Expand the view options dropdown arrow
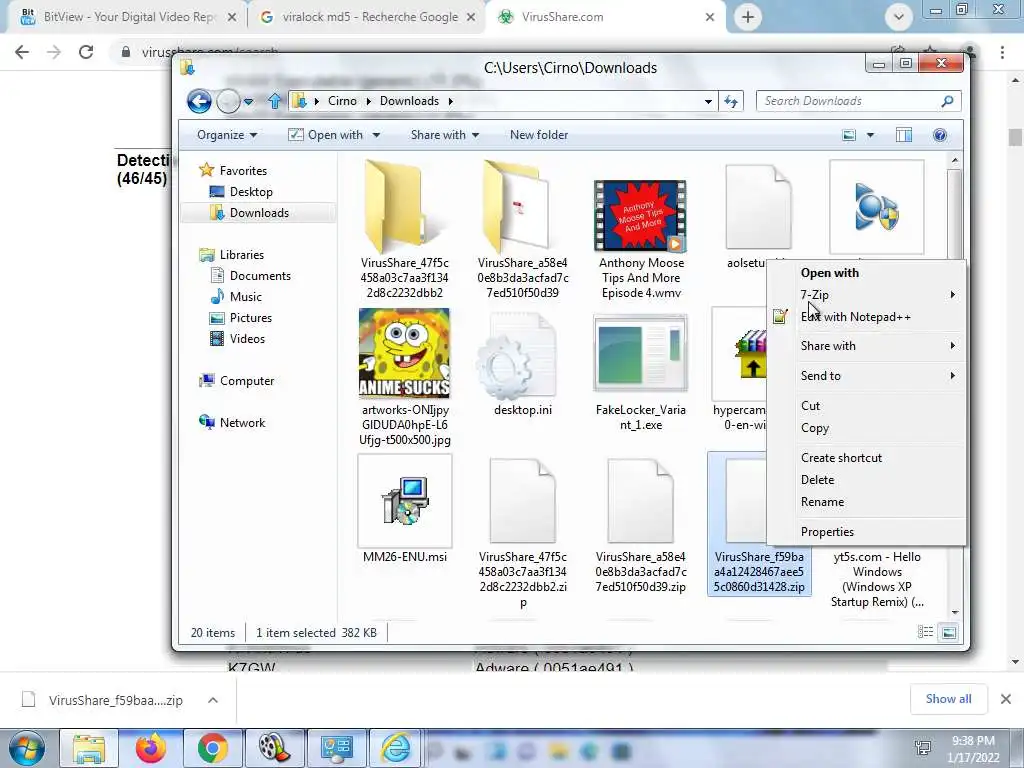This screenshot has width=1024, height=768. click(870, 135)
